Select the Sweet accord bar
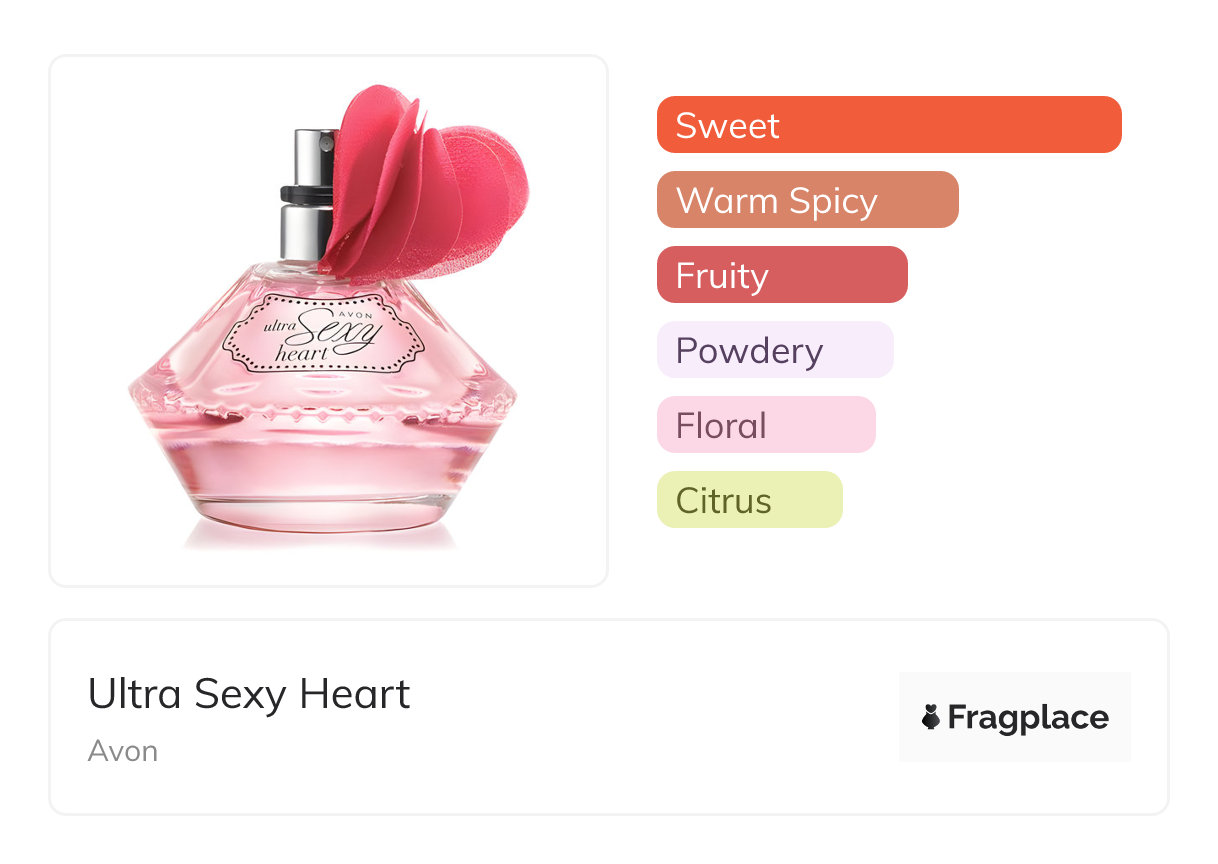Screen dimensions: 1218x864 click(888, 125)
